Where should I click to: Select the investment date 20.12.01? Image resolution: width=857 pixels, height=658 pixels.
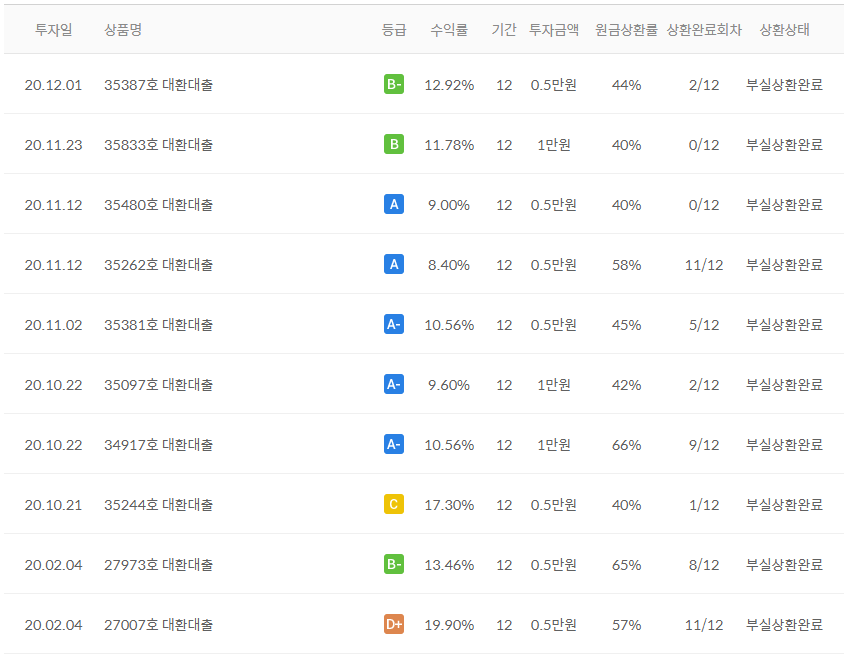coord(53,85)
